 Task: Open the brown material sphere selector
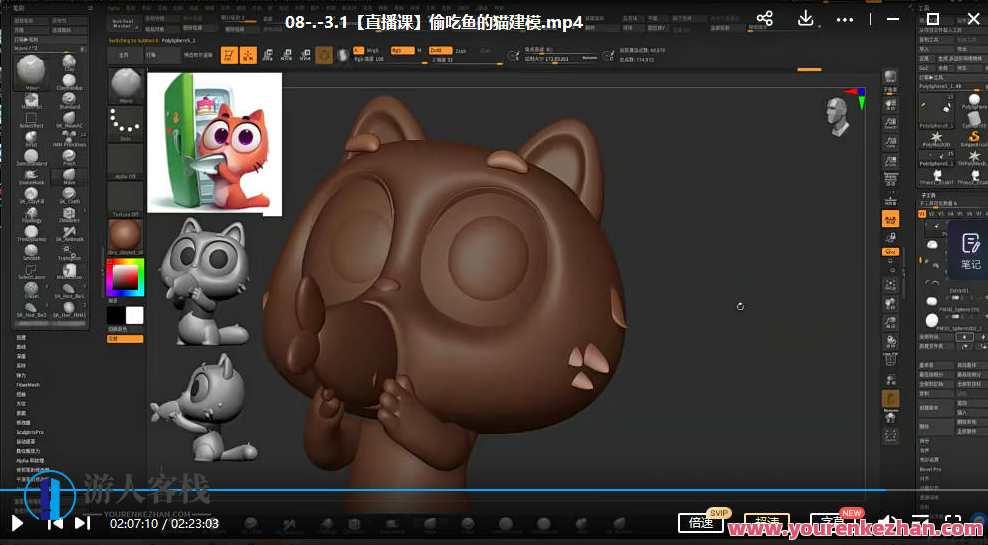pyautogui.click(x=125, y=236)
